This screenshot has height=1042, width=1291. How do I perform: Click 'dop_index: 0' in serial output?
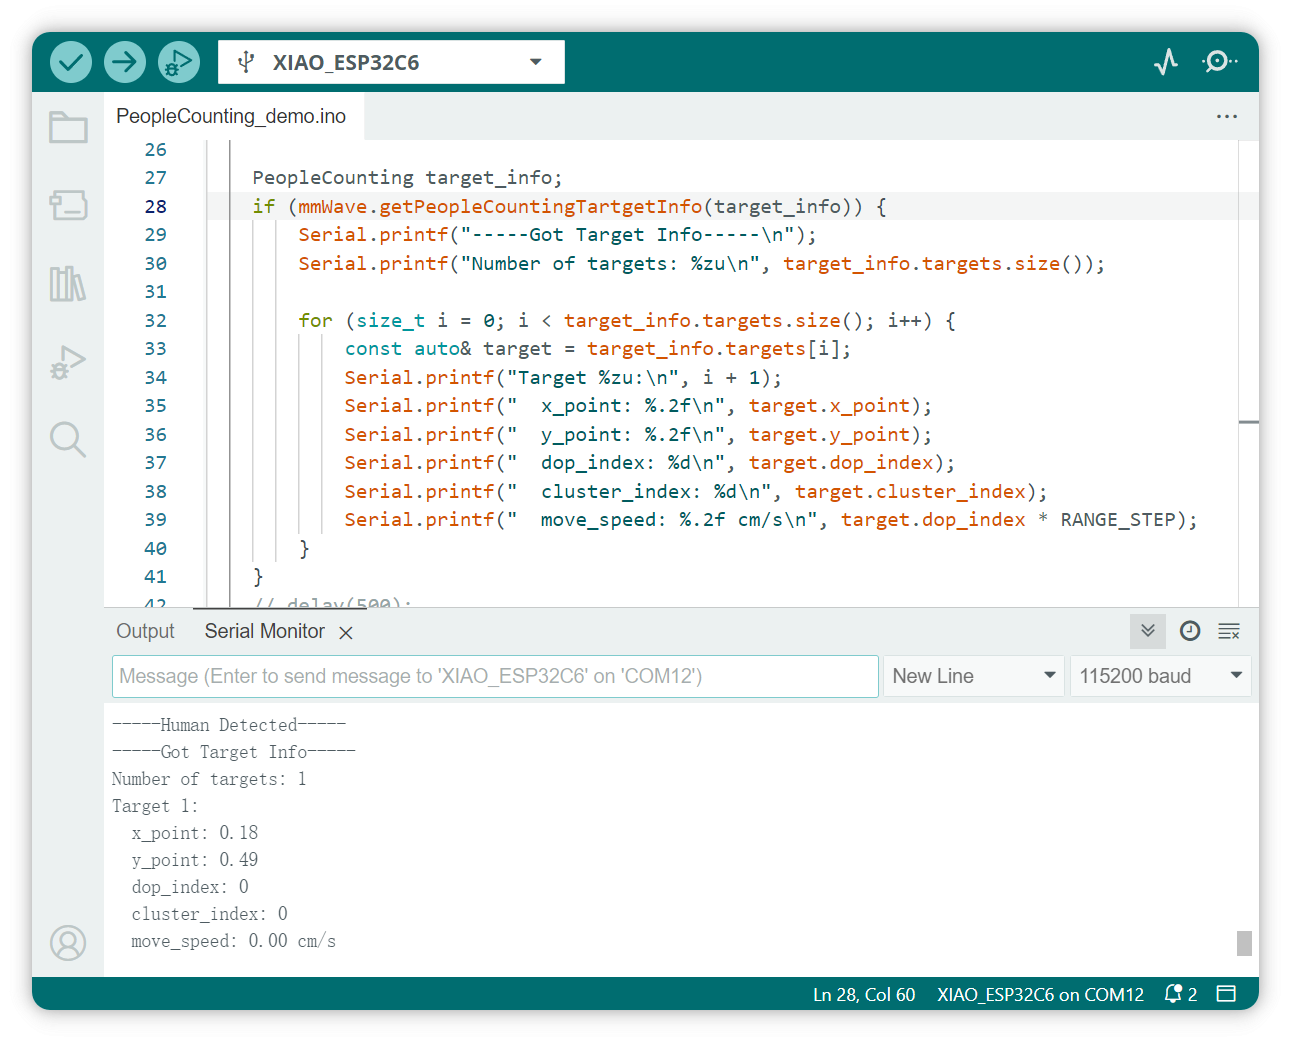pyautogui.click(x=190, y=887)
